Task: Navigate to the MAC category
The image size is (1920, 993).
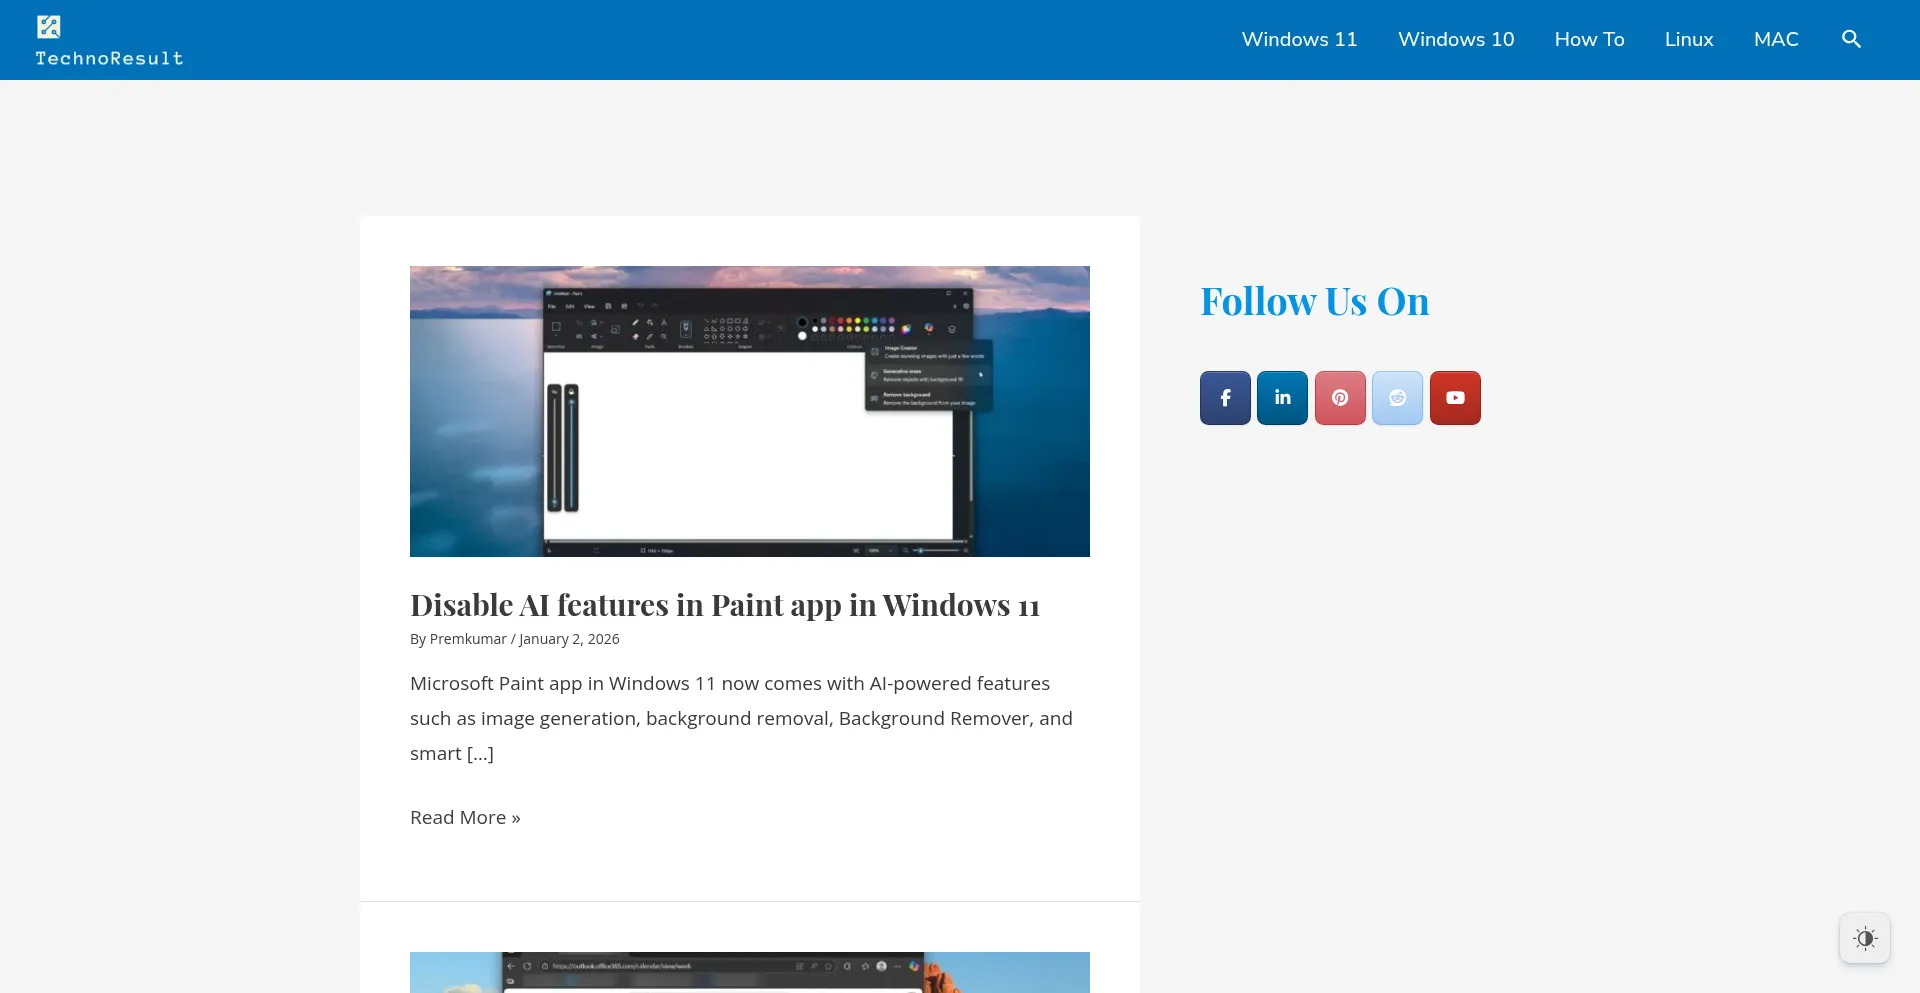Action: (1776, 39)
